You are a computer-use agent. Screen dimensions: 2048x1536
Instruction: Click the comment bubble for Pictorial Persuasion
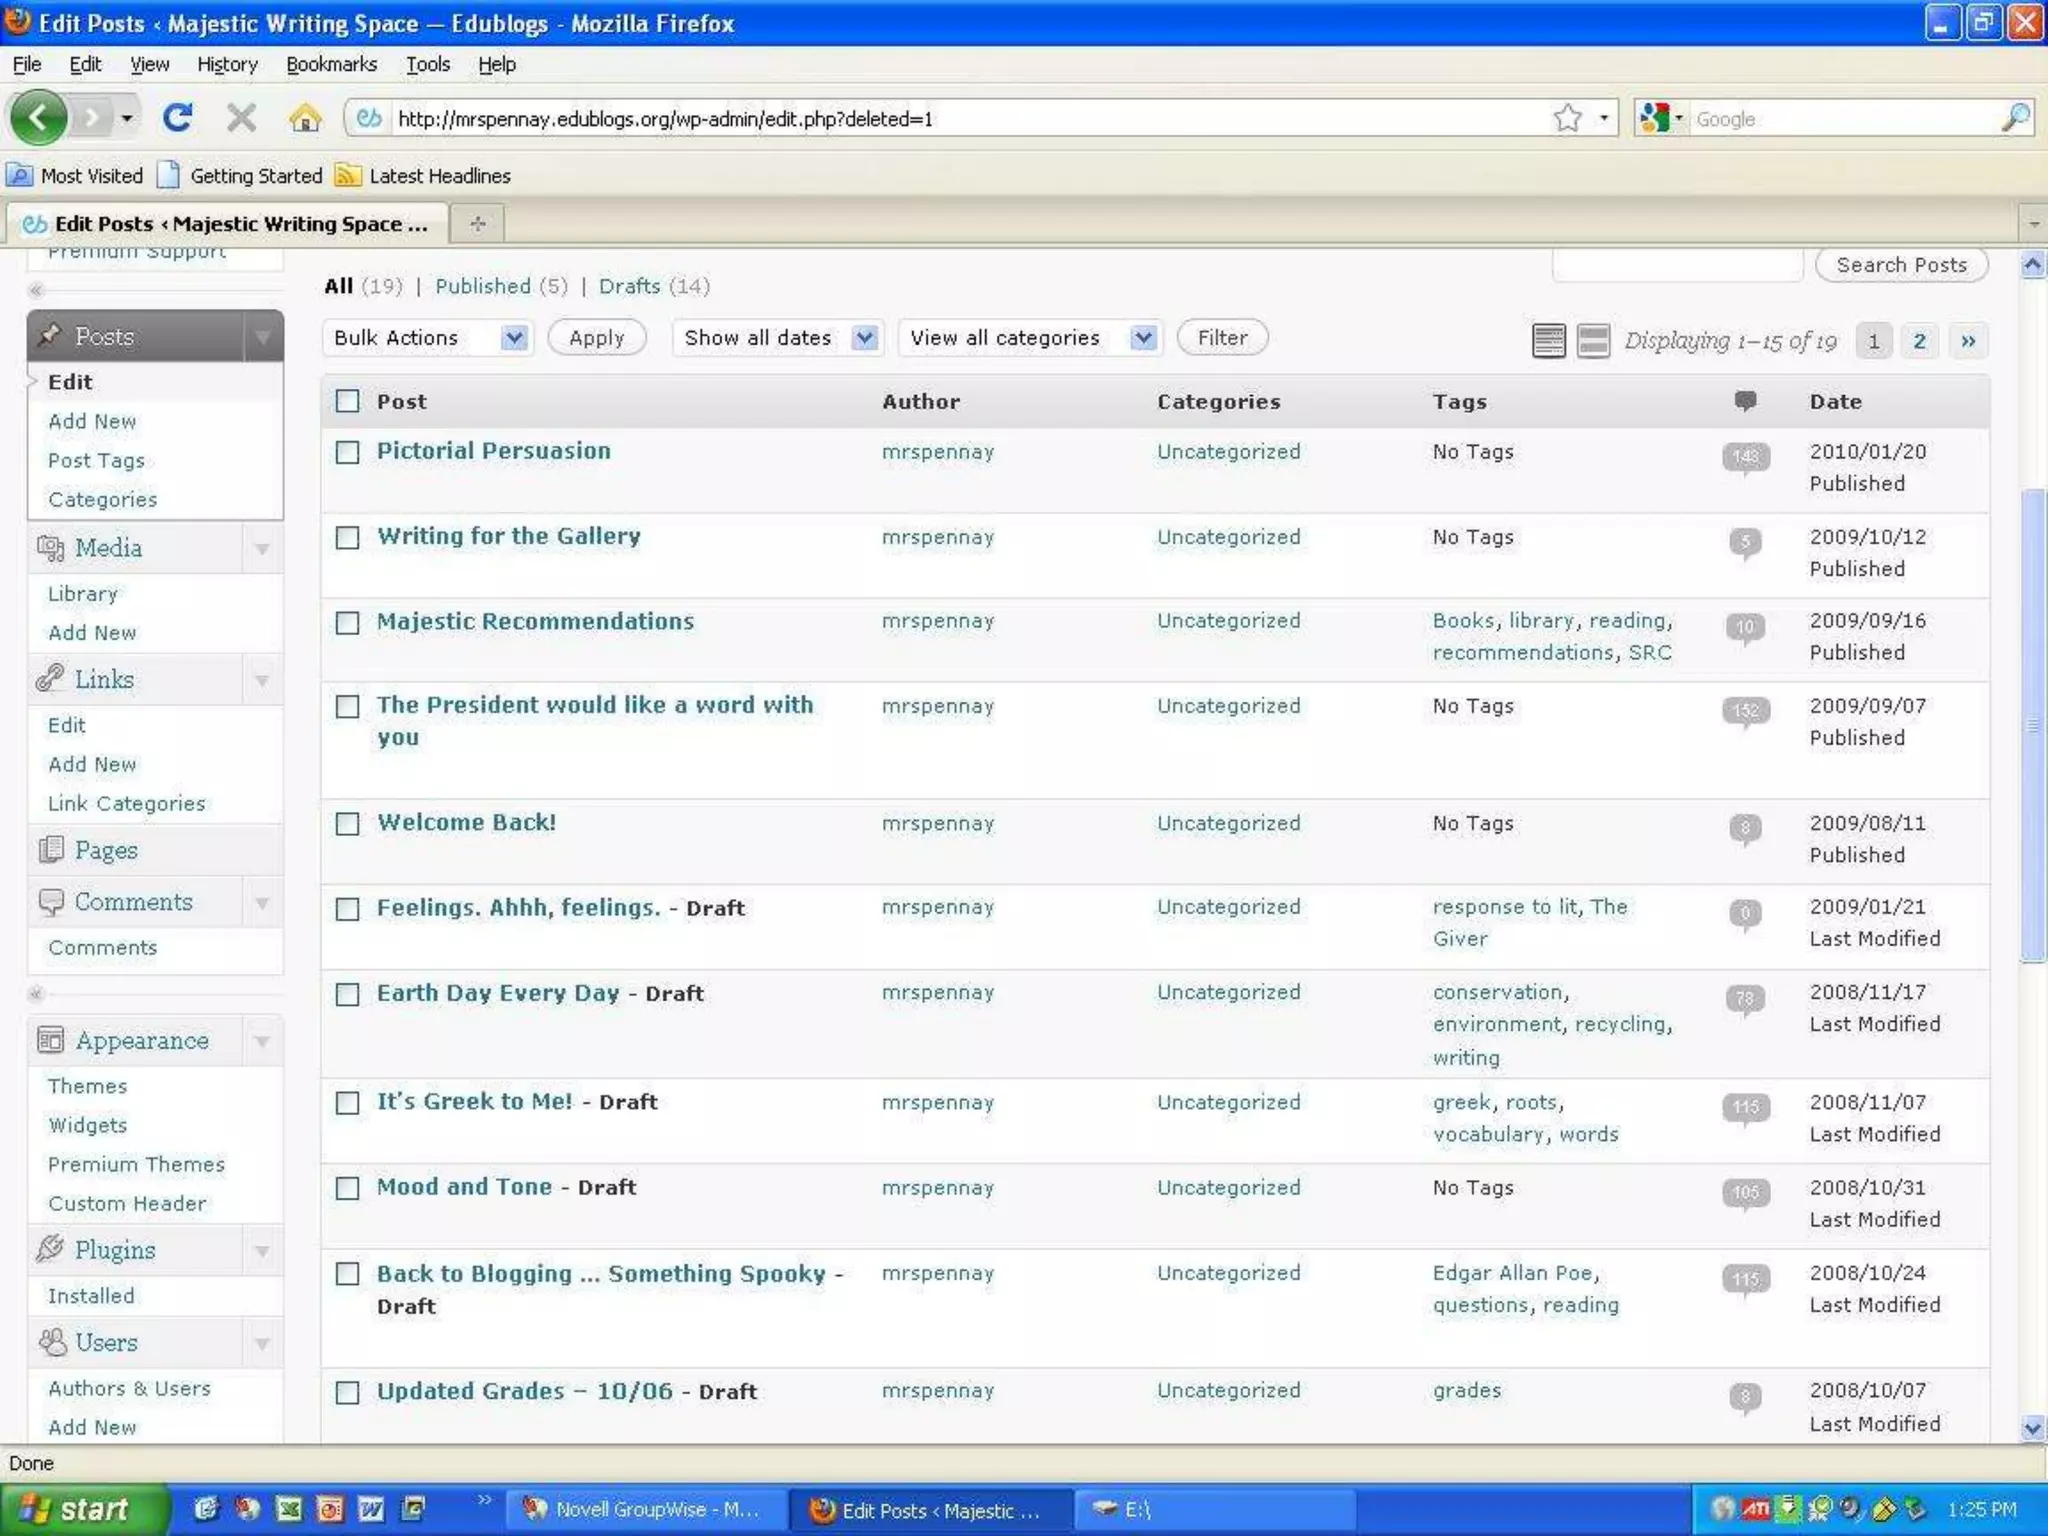[1745, 457]
